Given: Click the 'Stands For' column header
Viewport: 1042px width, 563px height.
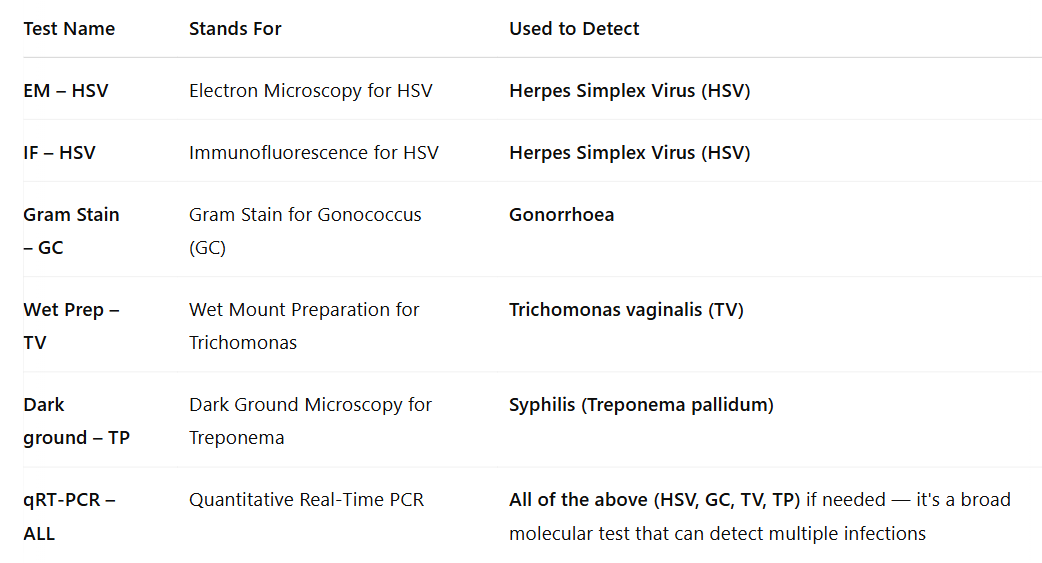Looking at the screenshot, I should coord(235,29).
